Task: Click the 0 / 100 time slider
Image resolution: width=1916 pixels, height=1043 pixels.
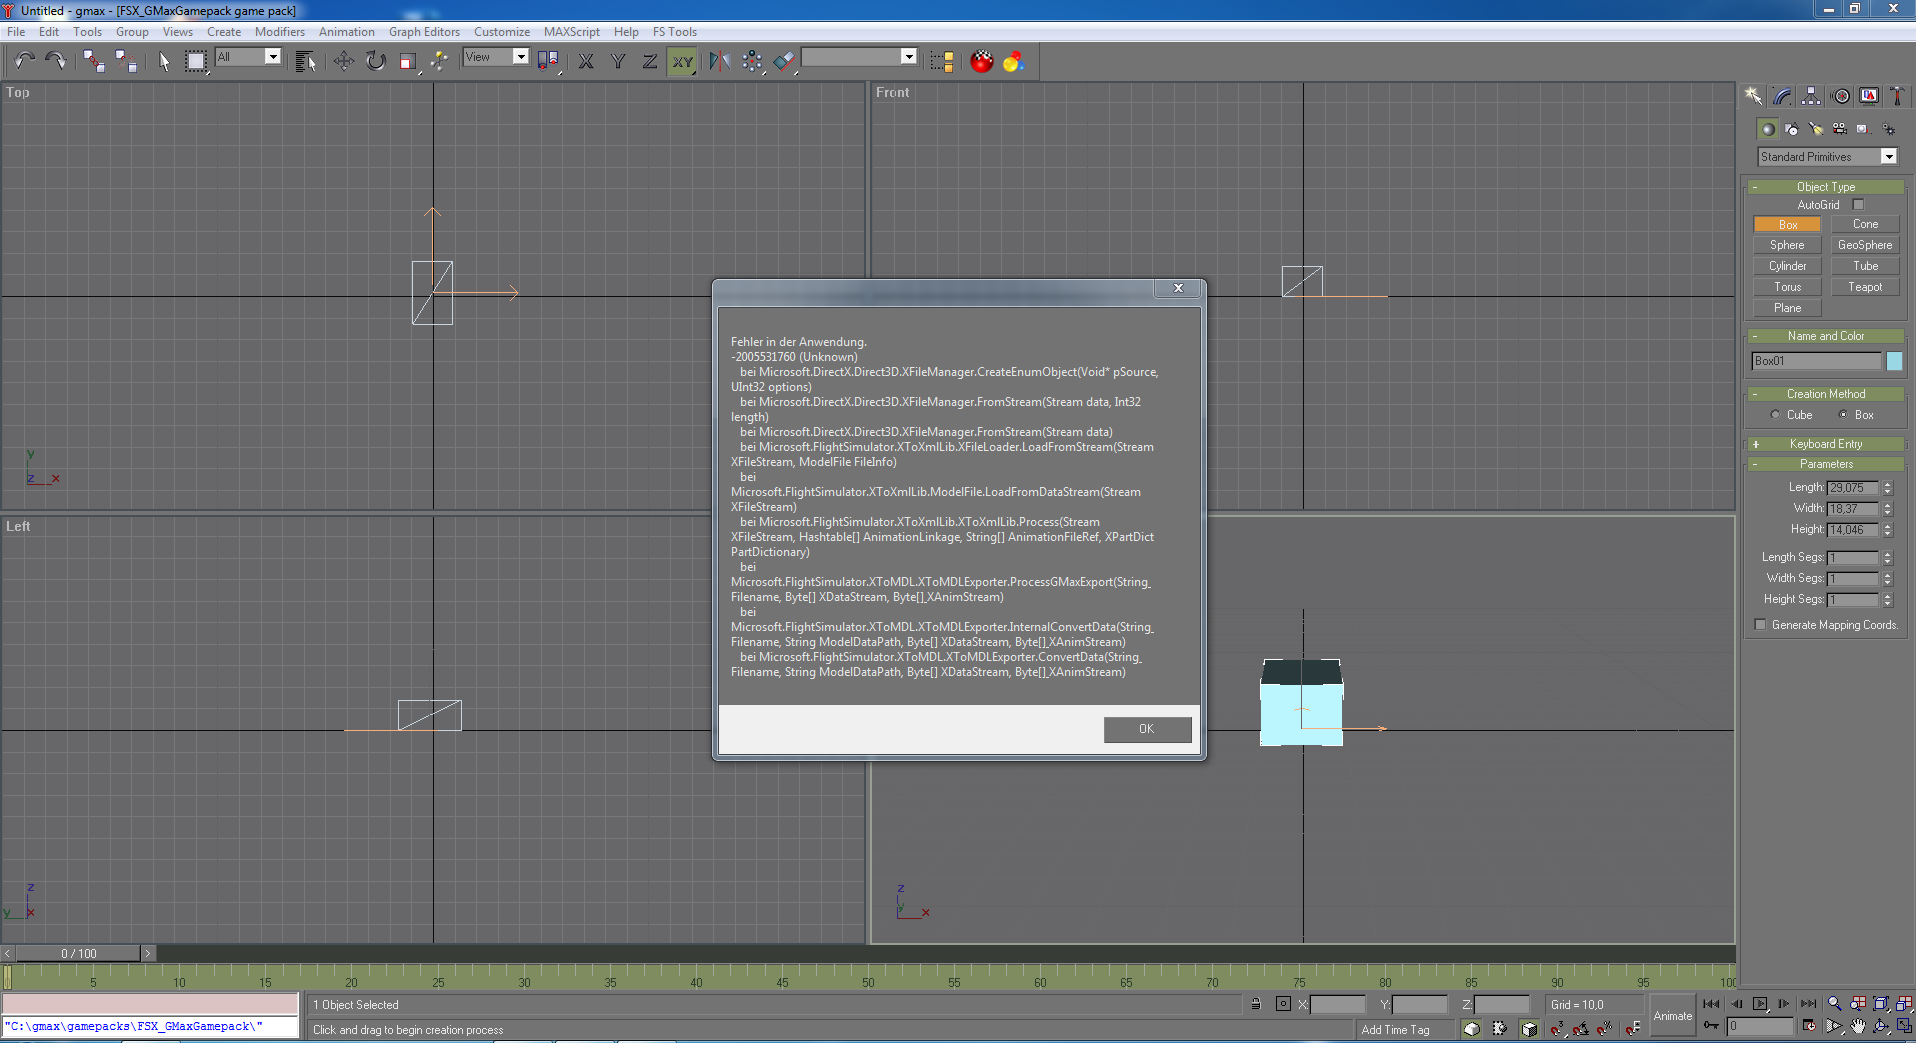Action: [79, 953]
